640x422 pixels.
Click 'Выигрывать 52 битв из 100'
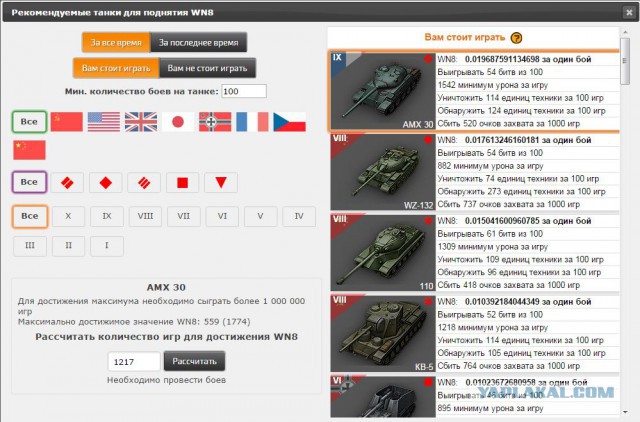point(490,315)
